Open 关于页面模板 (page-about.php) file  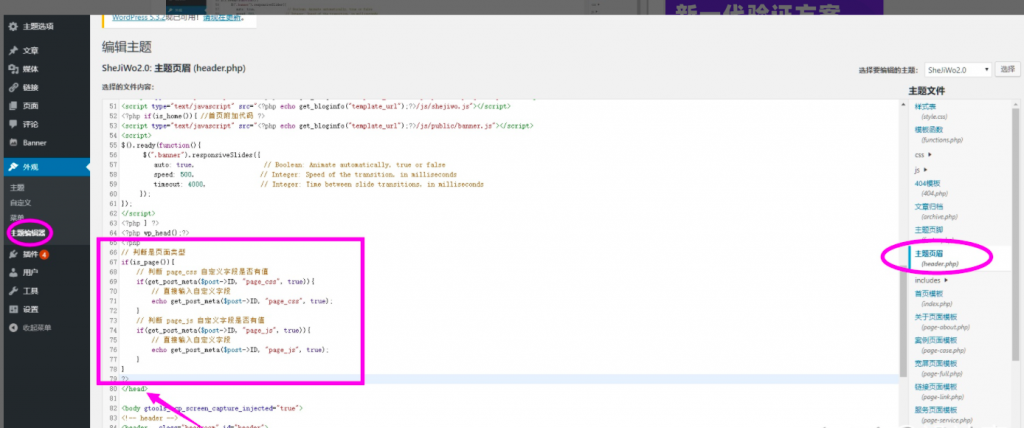tap(942, 321)
